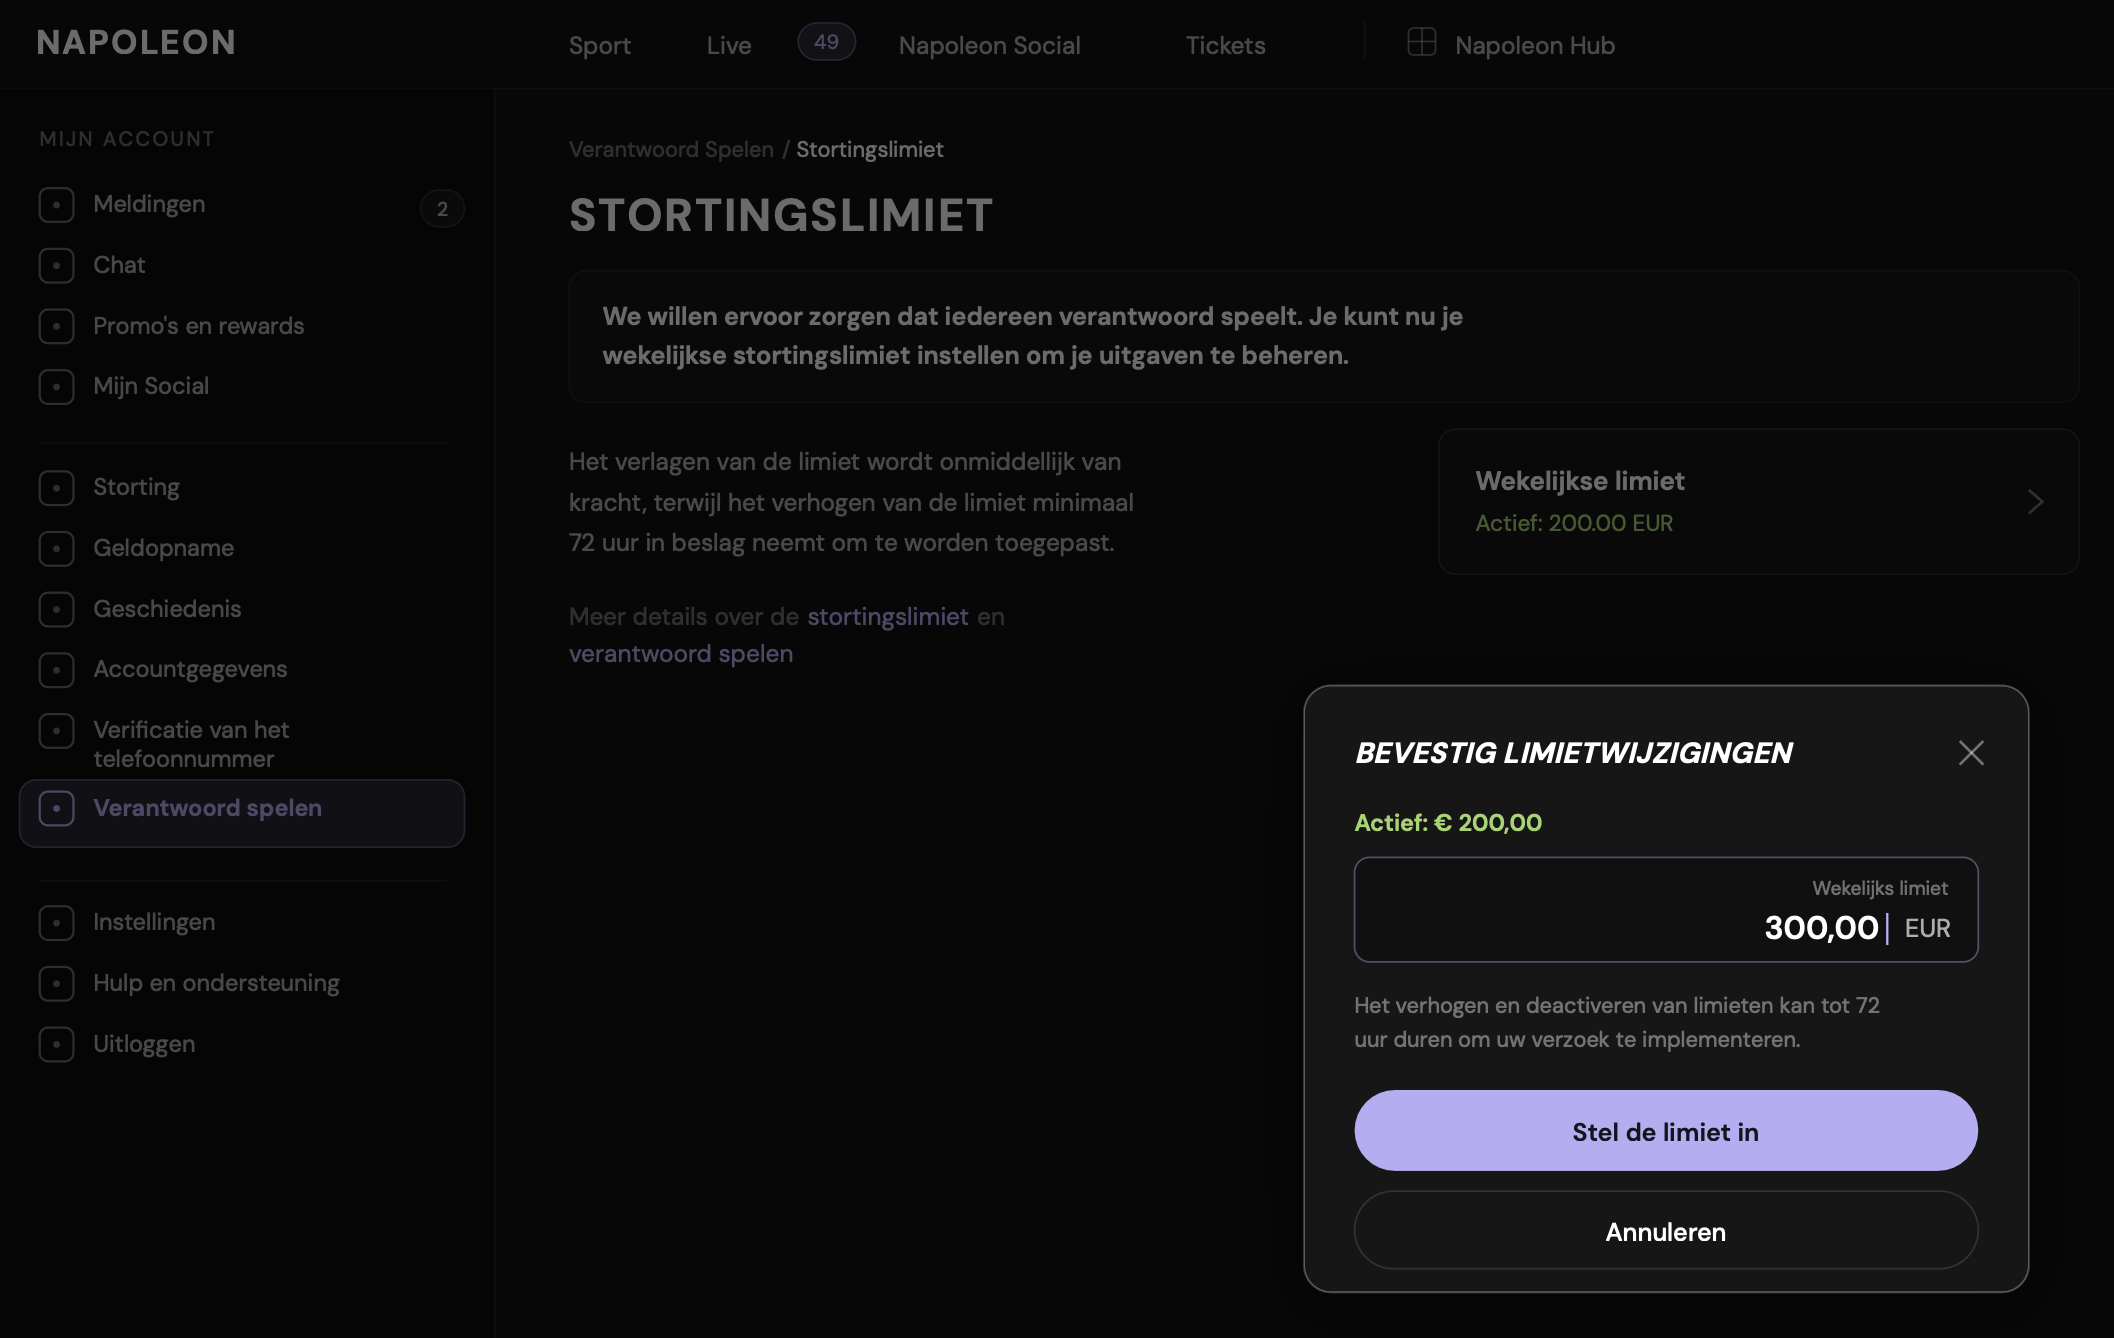
Task: Open the stortingslimiet details link
Action: coord(888,617)
